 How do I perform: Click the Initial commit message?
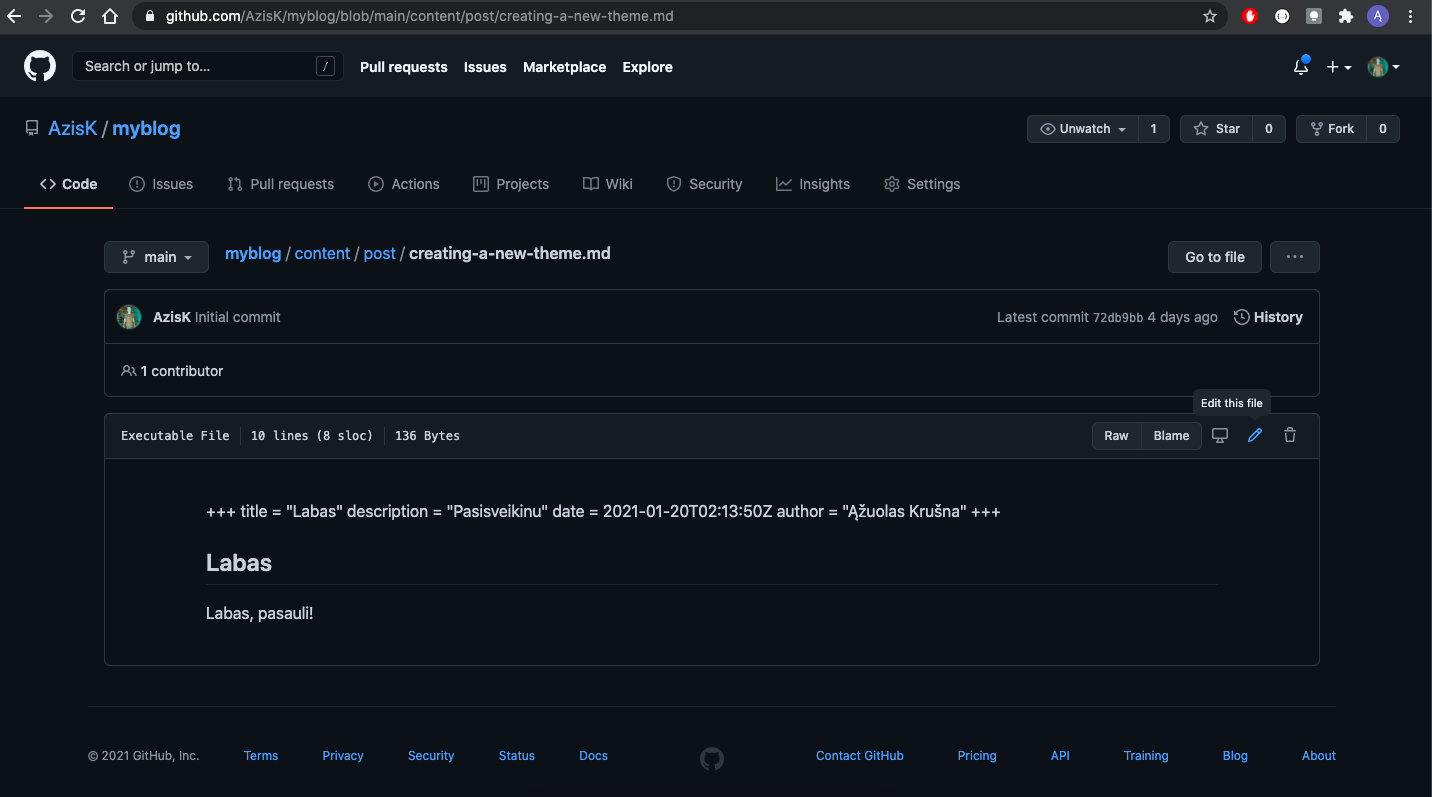point(238,317)
